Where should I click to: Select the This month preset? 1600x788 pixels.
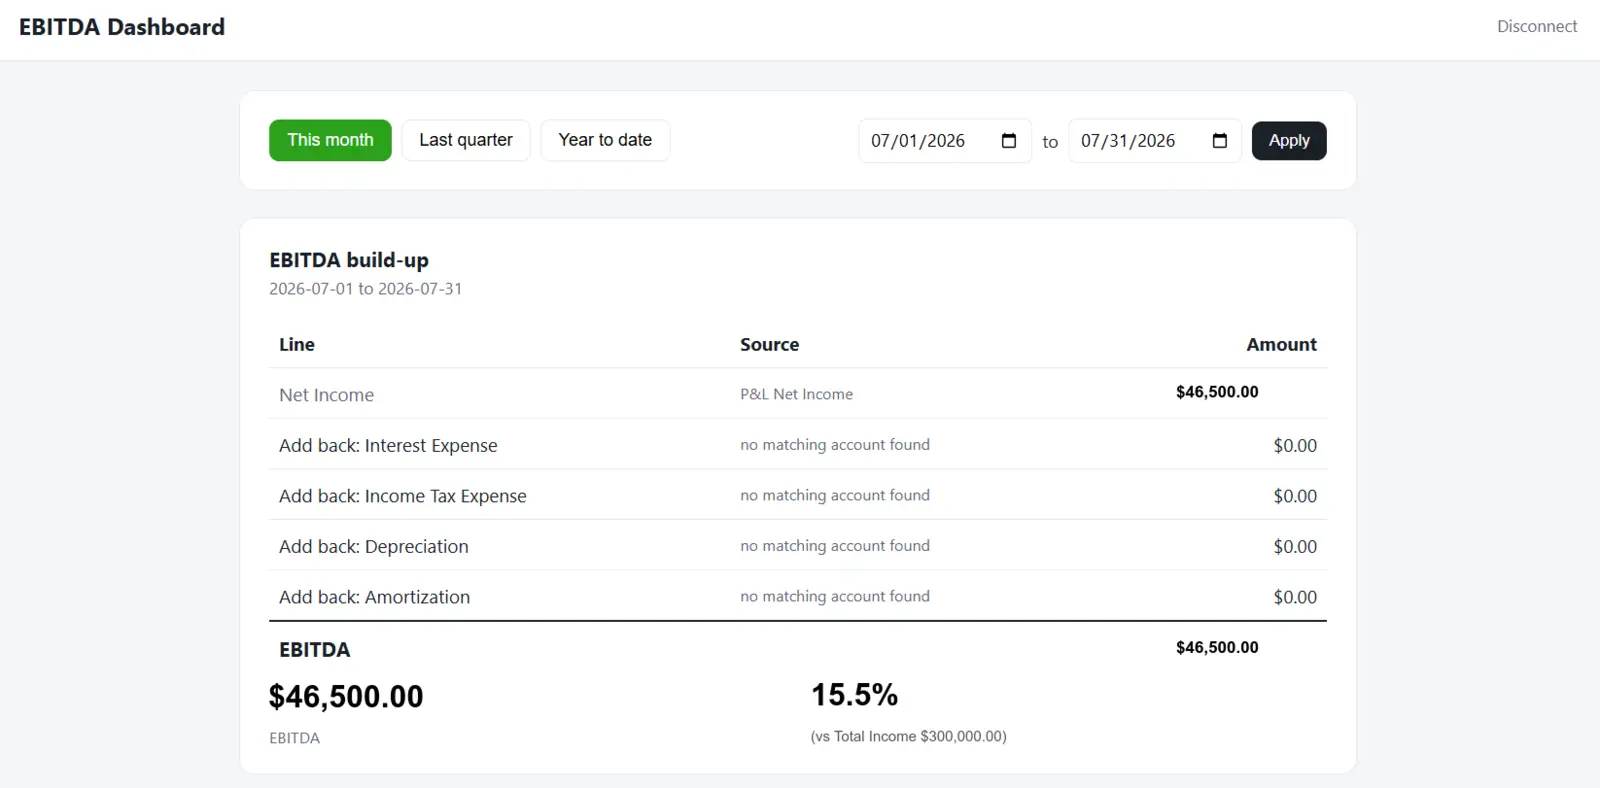tap(330, 140)
